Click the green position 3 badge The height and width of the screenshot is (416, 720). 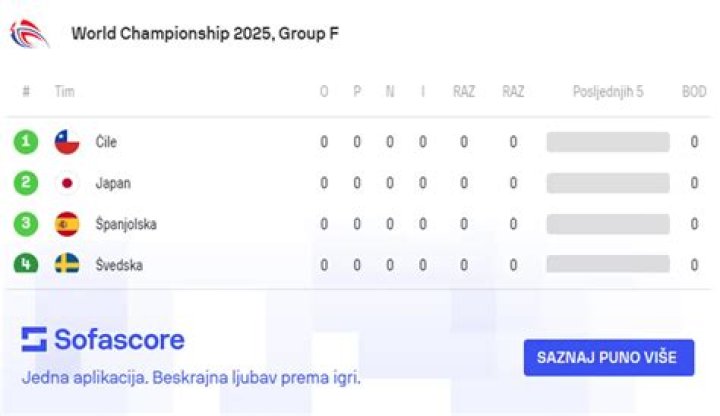pyautogui.click(x=26, y=224)
